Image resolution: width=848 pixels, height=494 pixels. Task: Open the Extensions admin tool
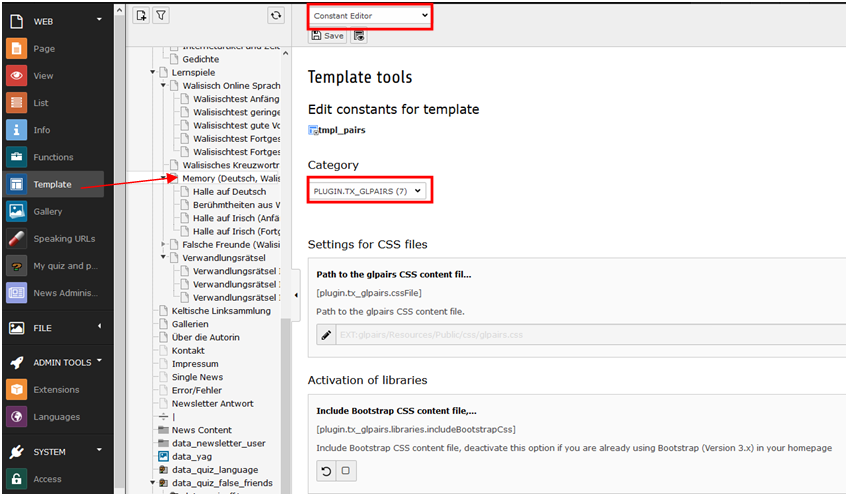tap(55, 390)
